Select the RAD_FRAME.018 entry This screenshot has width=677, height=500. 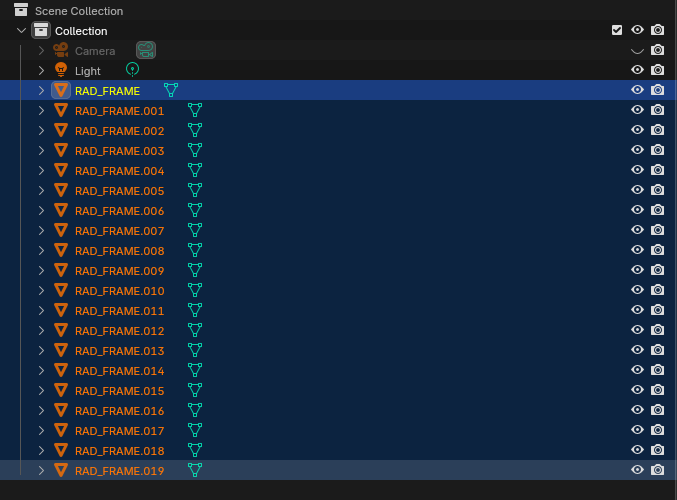pyautogui.click(x=119, y=450)
